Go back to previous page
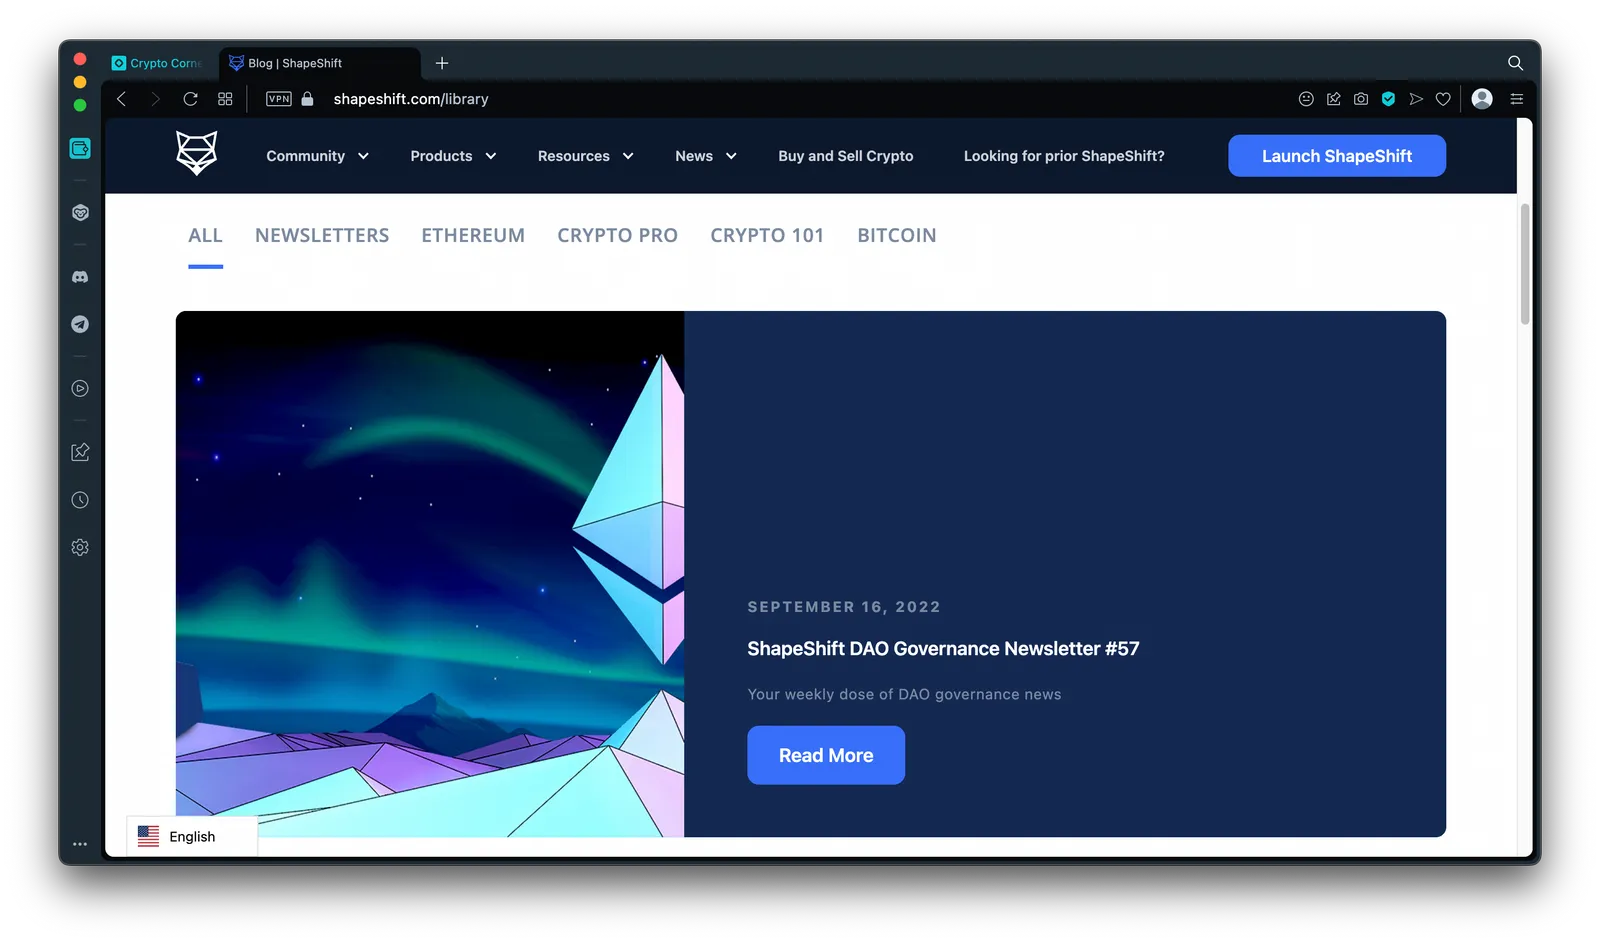Viewport: 1600px width, 943px height. point(122,99)
